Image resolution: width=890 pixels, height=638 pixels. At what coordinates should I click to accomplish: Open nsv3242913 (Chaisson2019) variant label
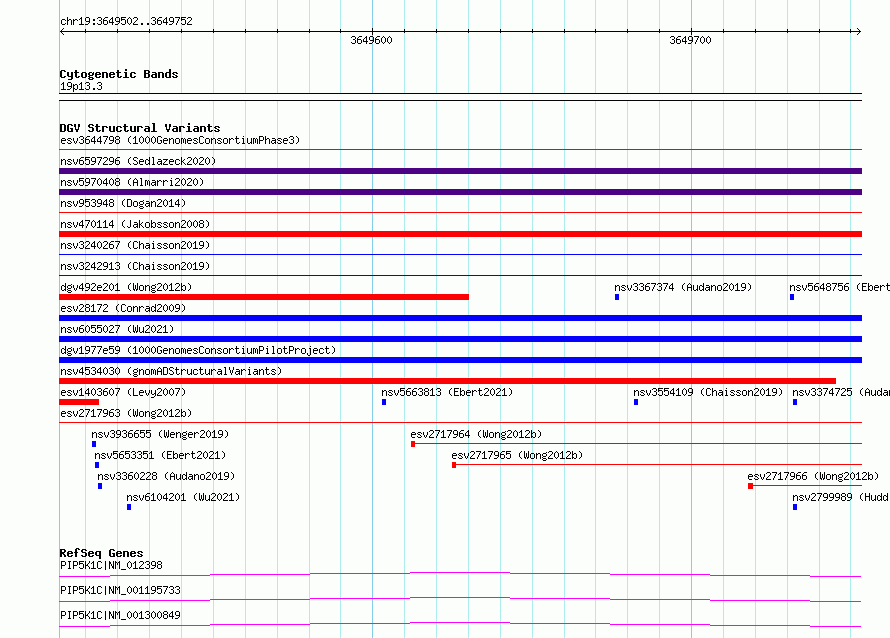tap(135, 266)
